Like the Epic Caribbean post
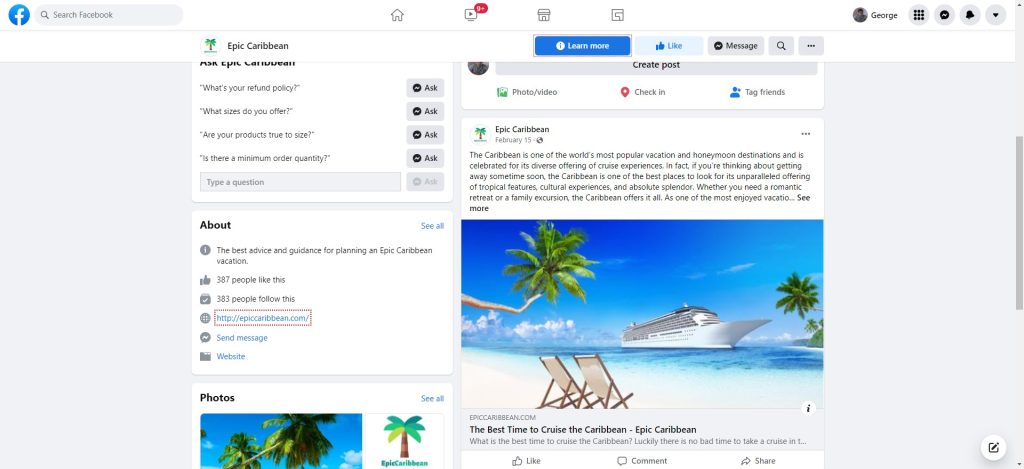This screenshot has width=1024, height=469. pyautogui.click(x=526, y=461)
